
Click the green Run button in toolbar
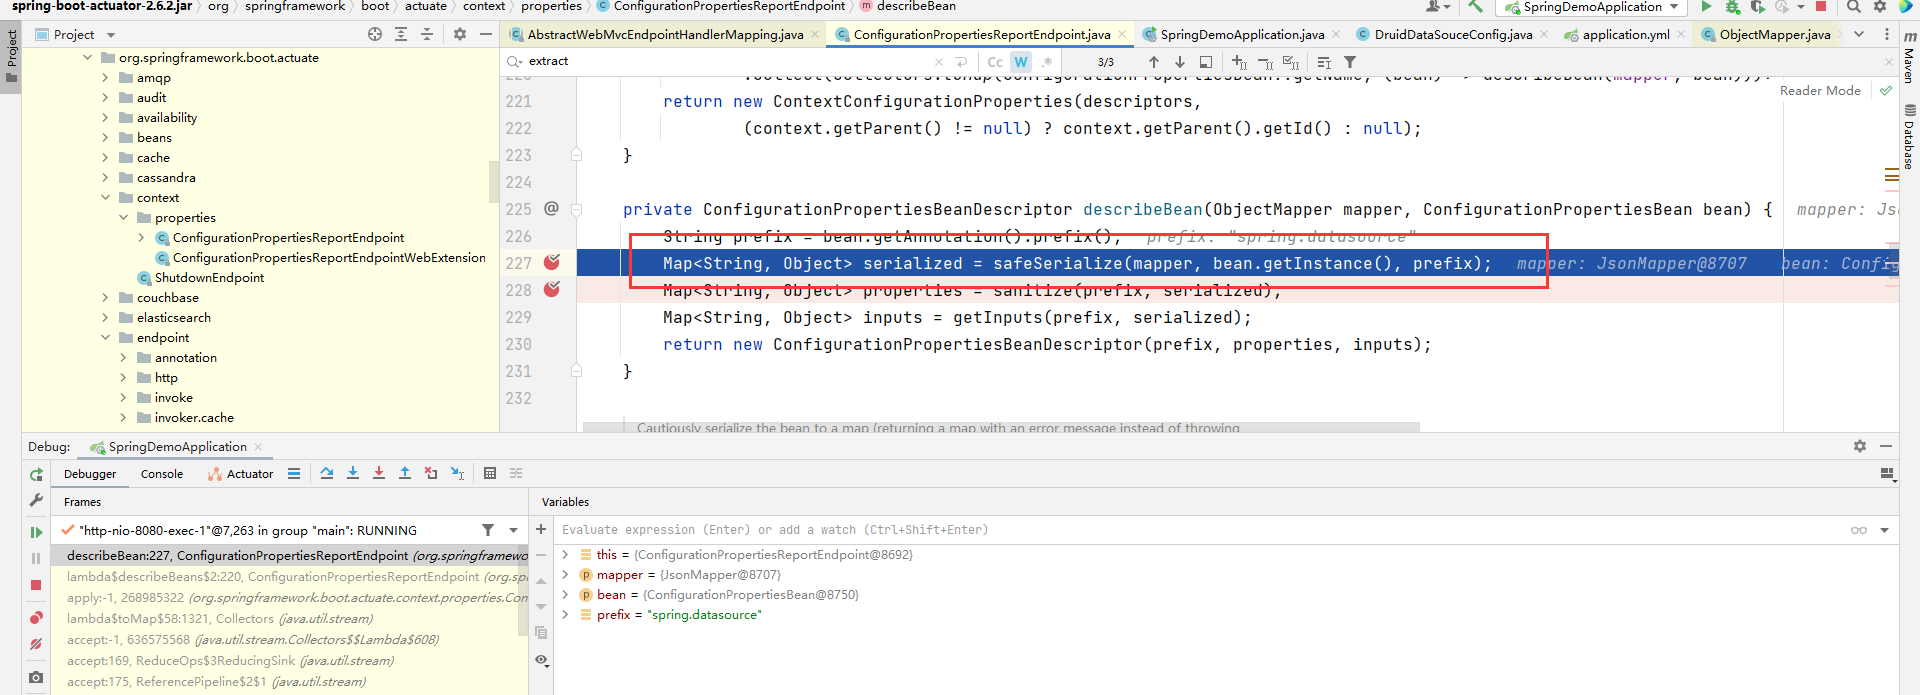[x=1706, y=6]
